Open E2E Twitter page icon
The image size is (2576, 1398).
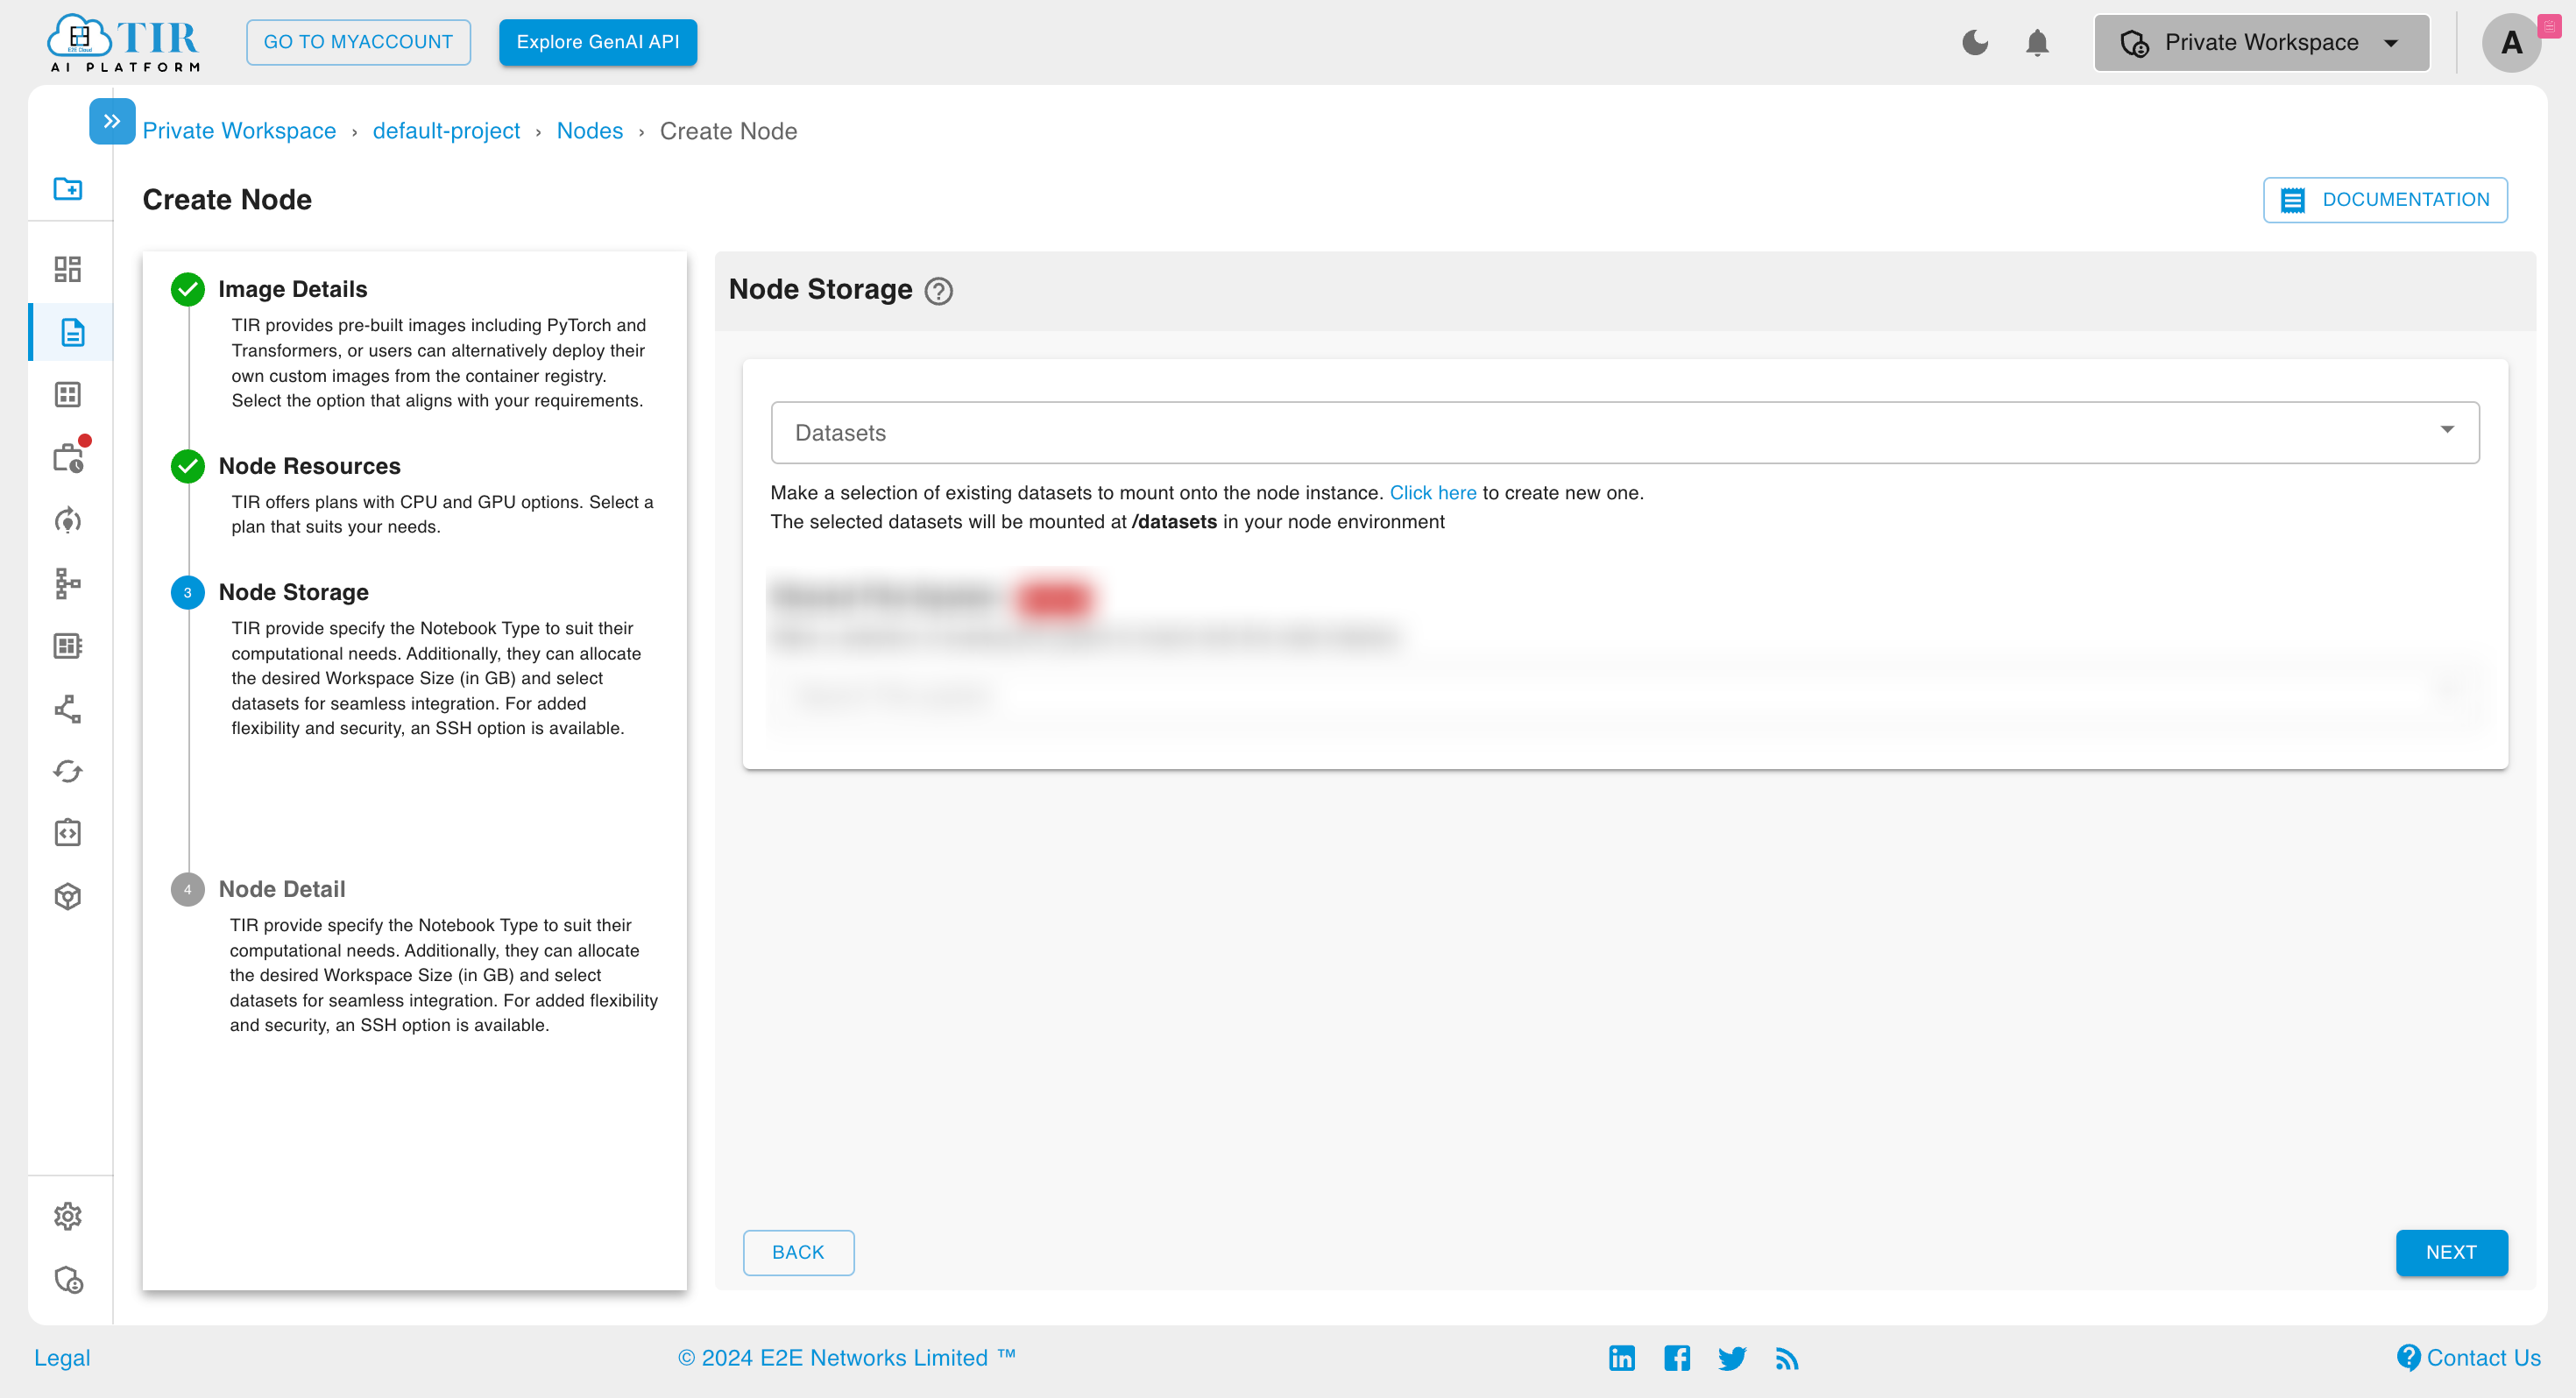click(1732, 1358)
